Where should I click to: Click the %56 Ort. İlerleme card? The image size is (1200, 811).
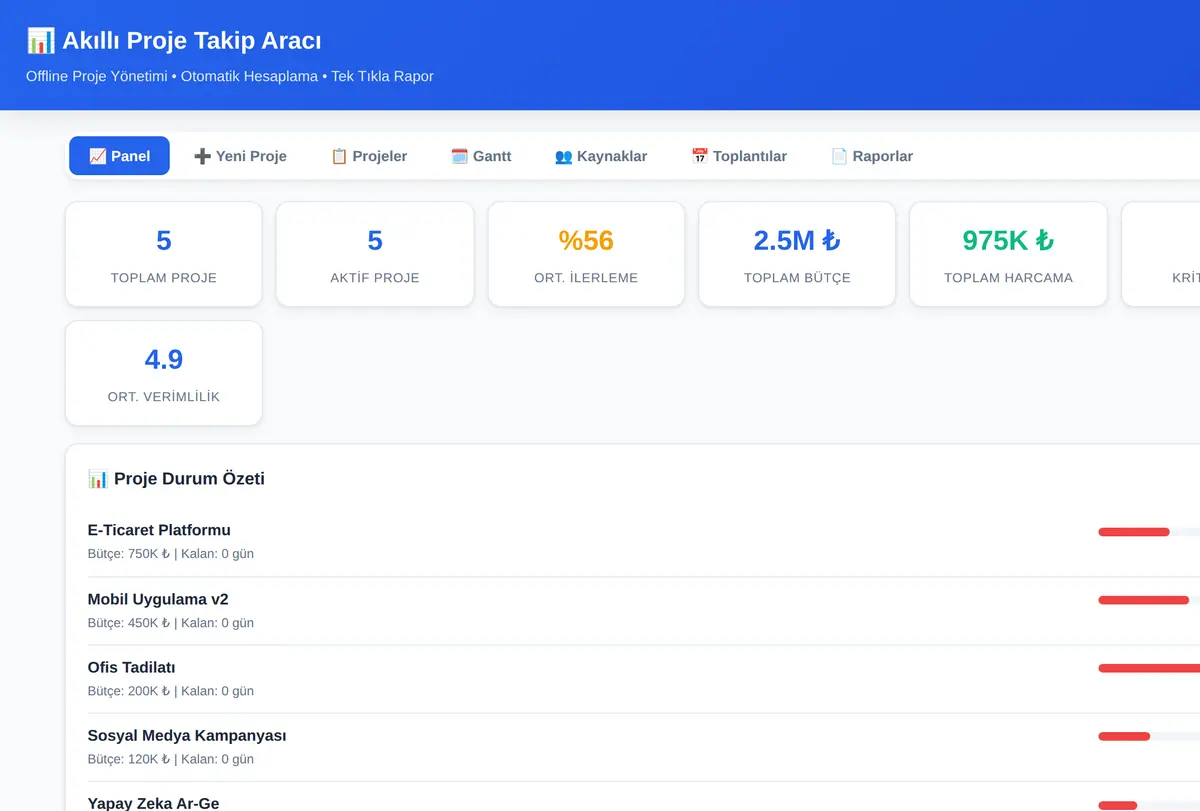point(586,254)
